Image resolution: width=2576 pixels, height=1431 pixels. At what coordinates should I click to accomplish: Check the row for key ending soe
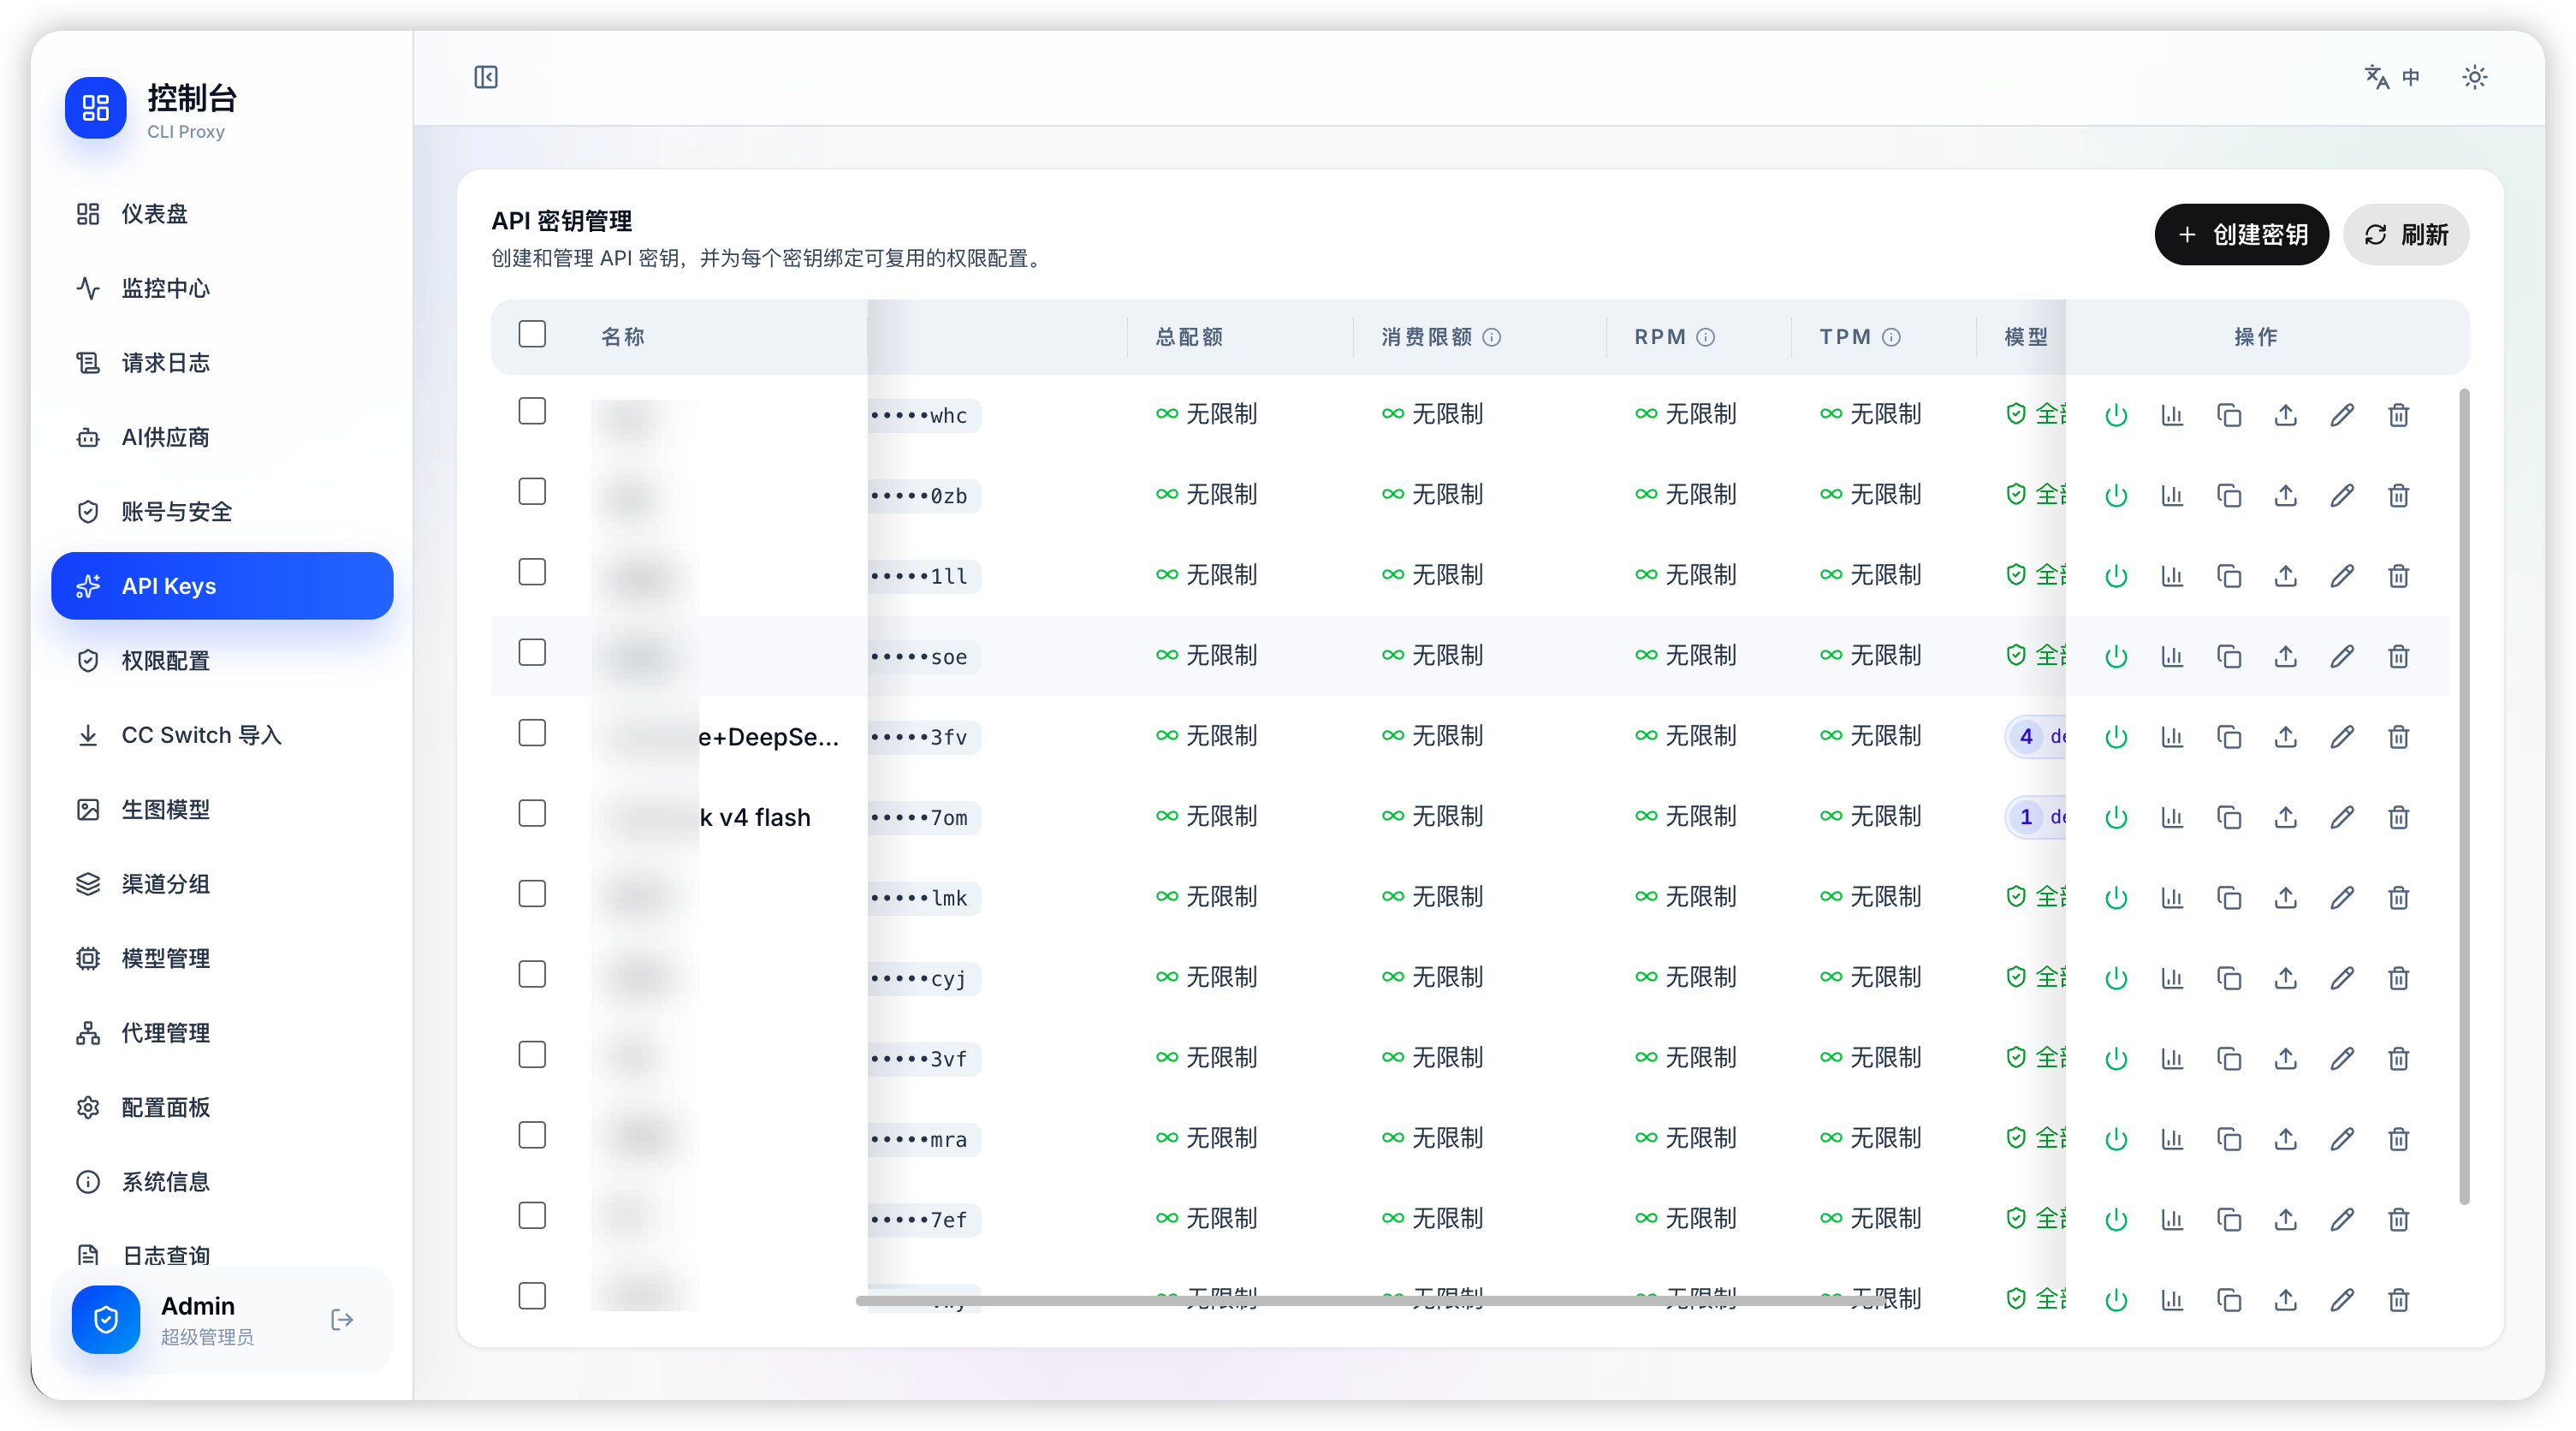532,652
